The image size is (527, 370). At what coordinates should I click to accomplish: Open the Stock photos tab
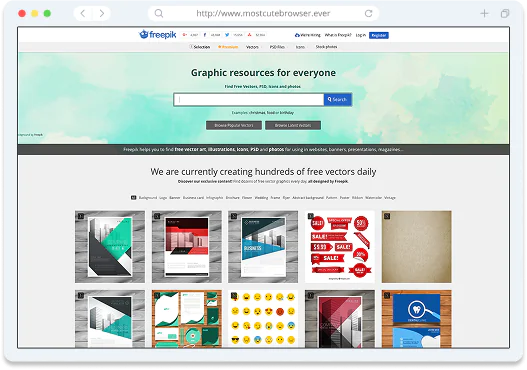(326, 47)
